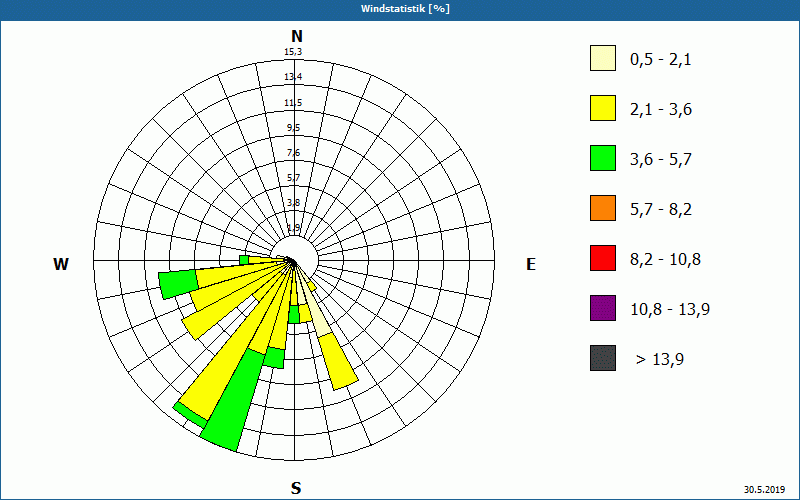The height and width of the screenshot is (500, 800).
Task: Click the 7,6 ring axis value
Action: click(x=293, y=153)
